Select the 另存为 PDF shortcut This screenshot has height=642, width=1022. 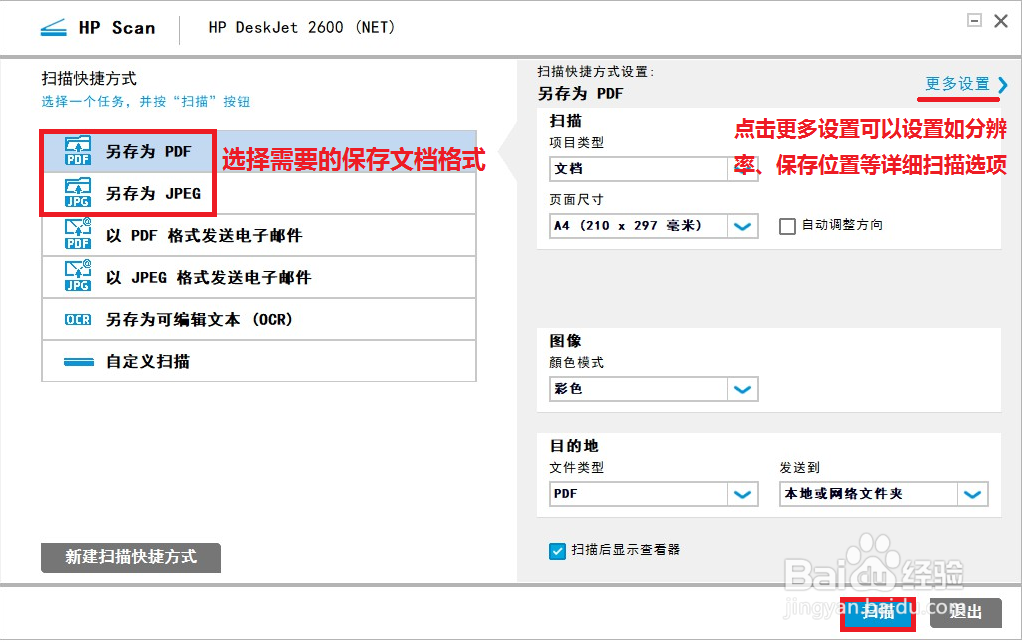tap(259, 151)
